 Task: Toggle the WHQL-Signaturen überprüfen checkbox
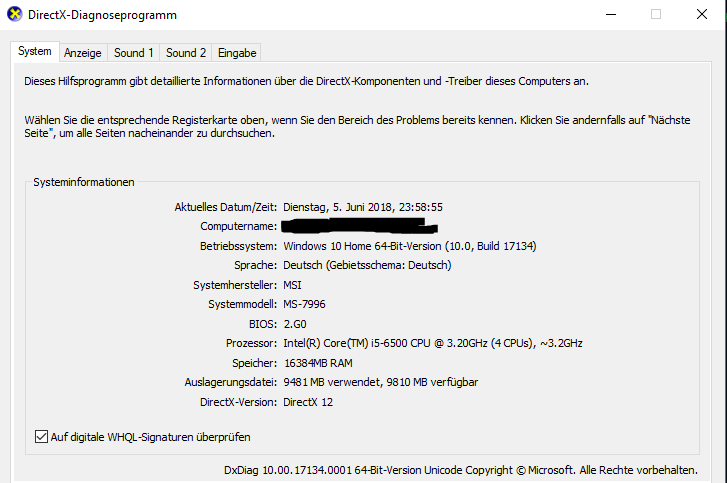[41, 437]
